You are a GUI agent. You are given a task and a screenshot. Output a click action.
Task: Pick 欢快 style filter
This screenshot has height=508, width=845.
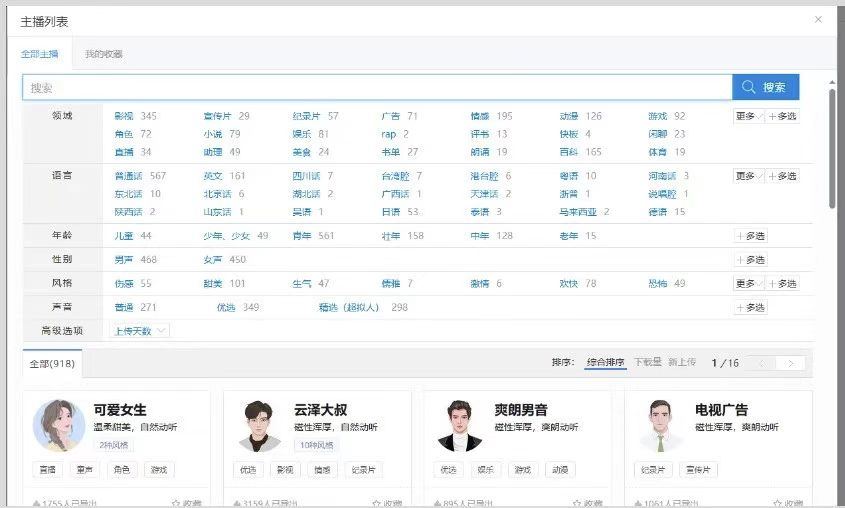569,283
